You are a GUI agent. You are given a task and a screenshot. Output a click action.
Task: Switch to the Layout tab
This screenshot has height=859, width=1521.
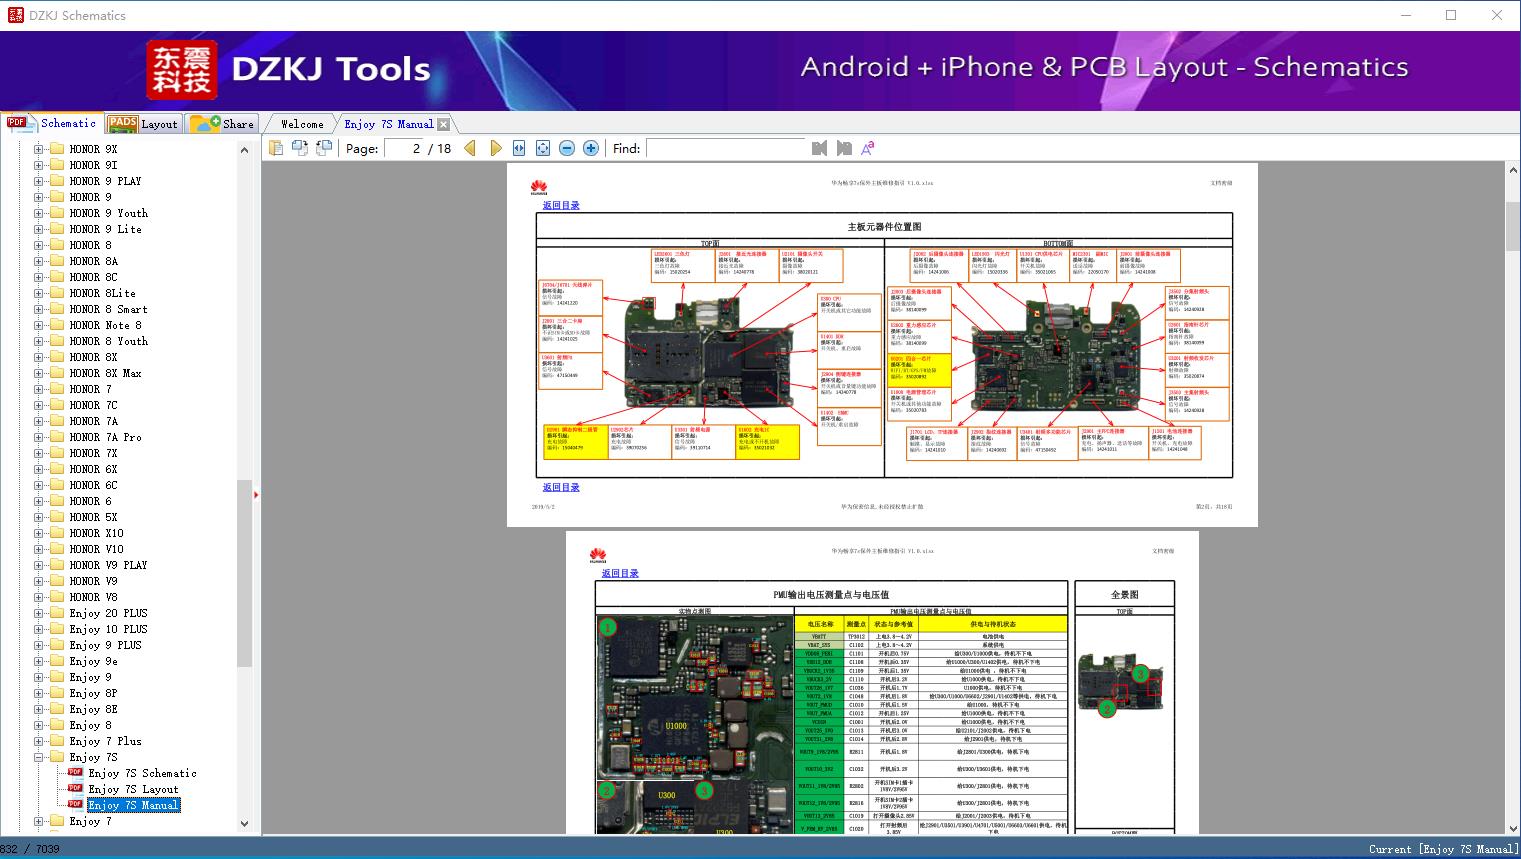tap(143, 124)
